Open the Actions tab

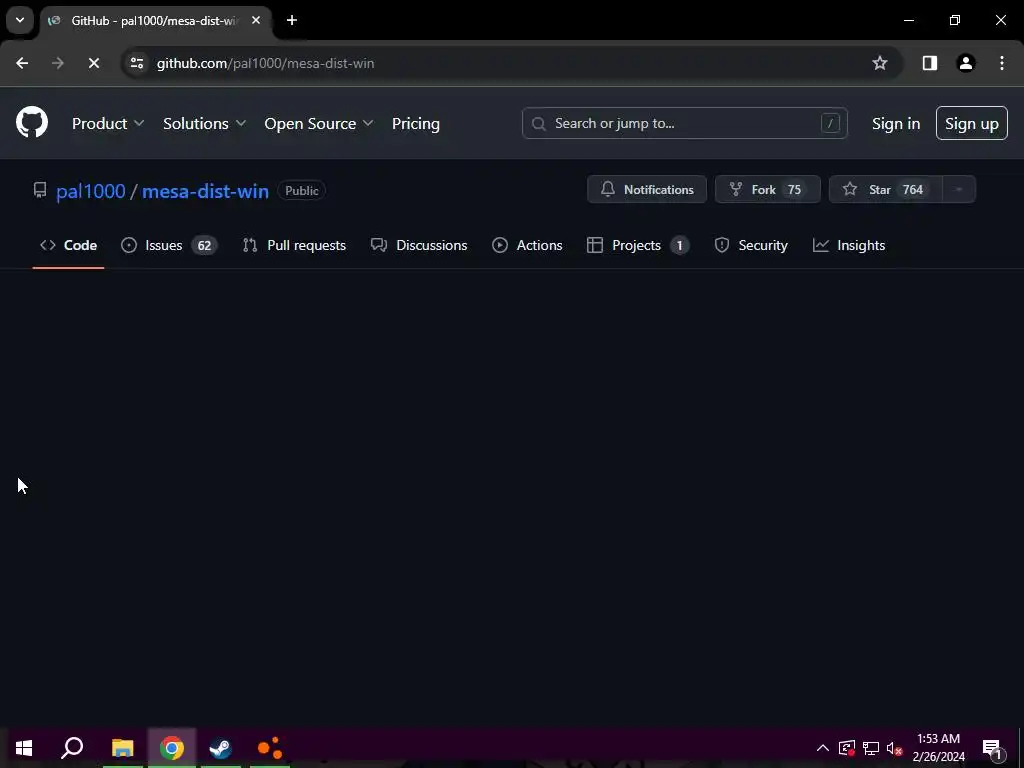[x=527, y=246]
